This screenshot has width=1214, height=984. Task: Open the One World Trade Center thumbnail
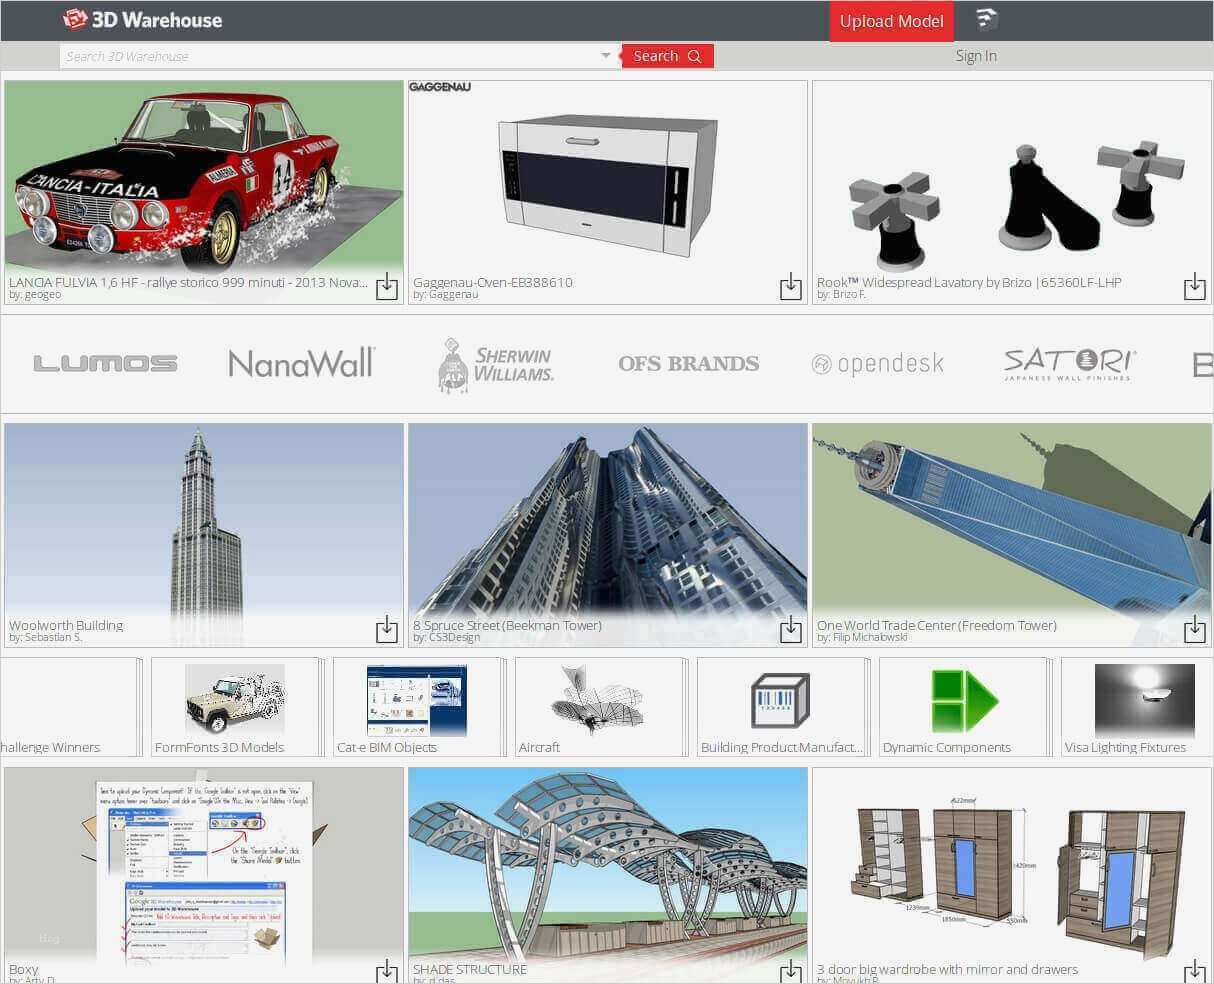pyautogui.click(x=1012, y=518)
